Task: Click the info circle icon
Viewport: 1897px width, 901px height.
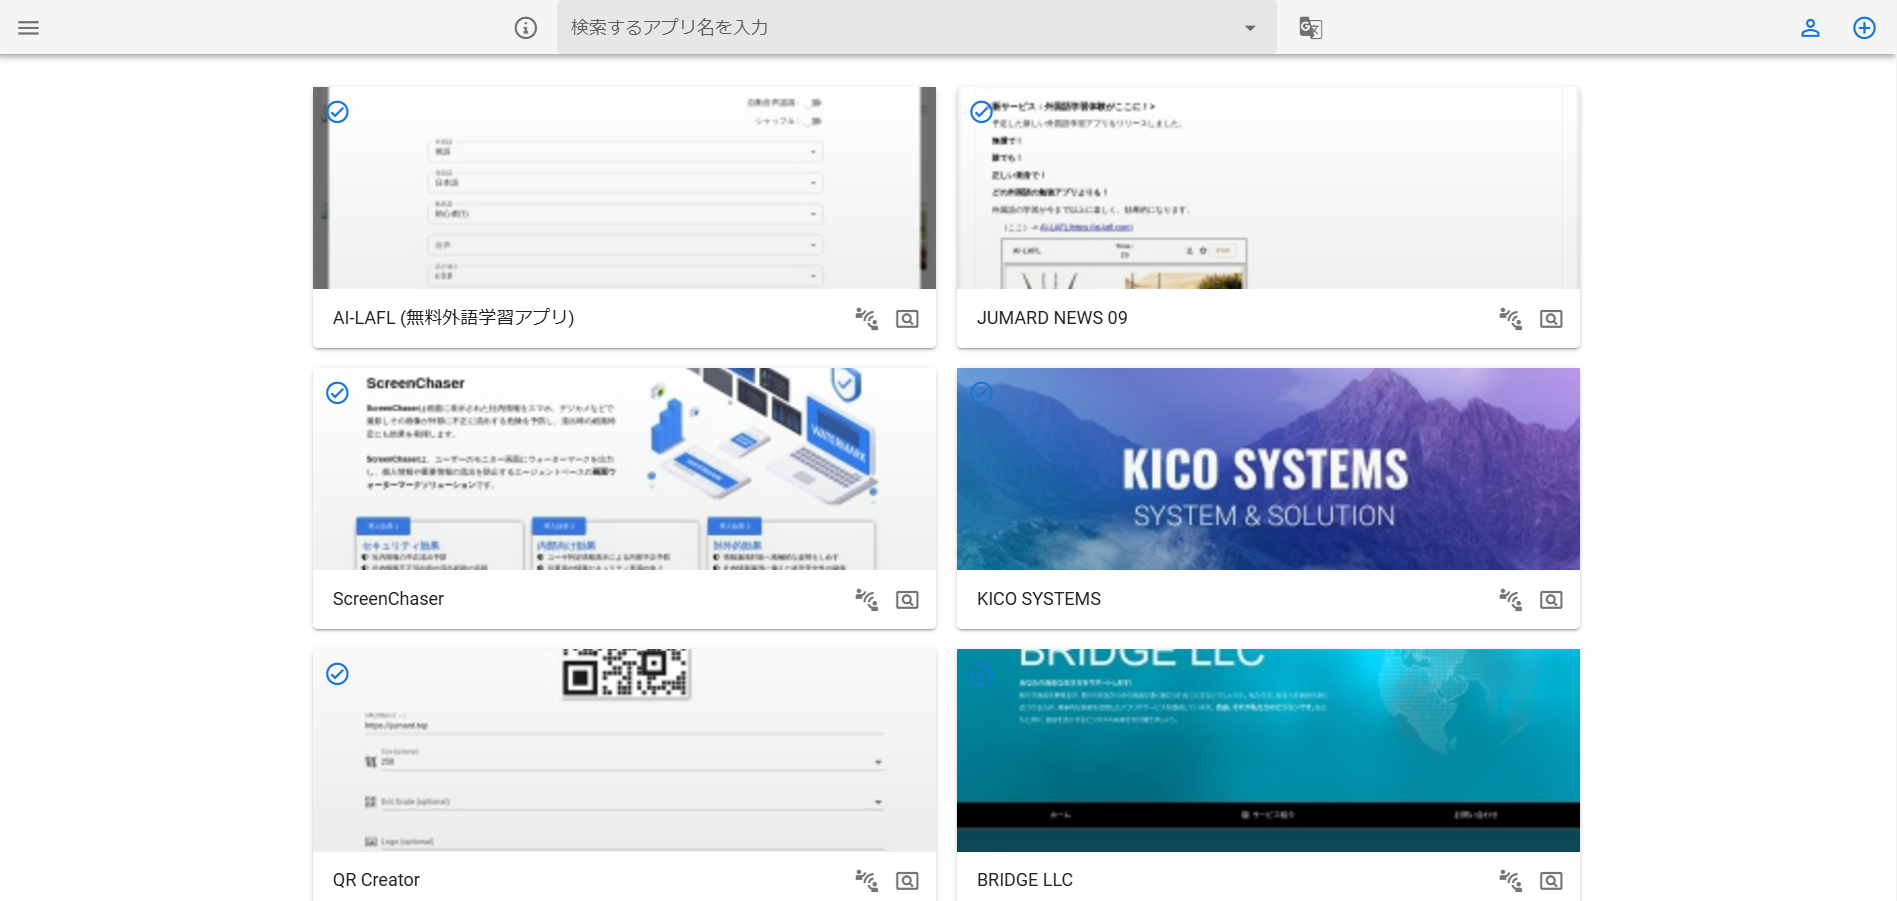Action: [526, 28]
